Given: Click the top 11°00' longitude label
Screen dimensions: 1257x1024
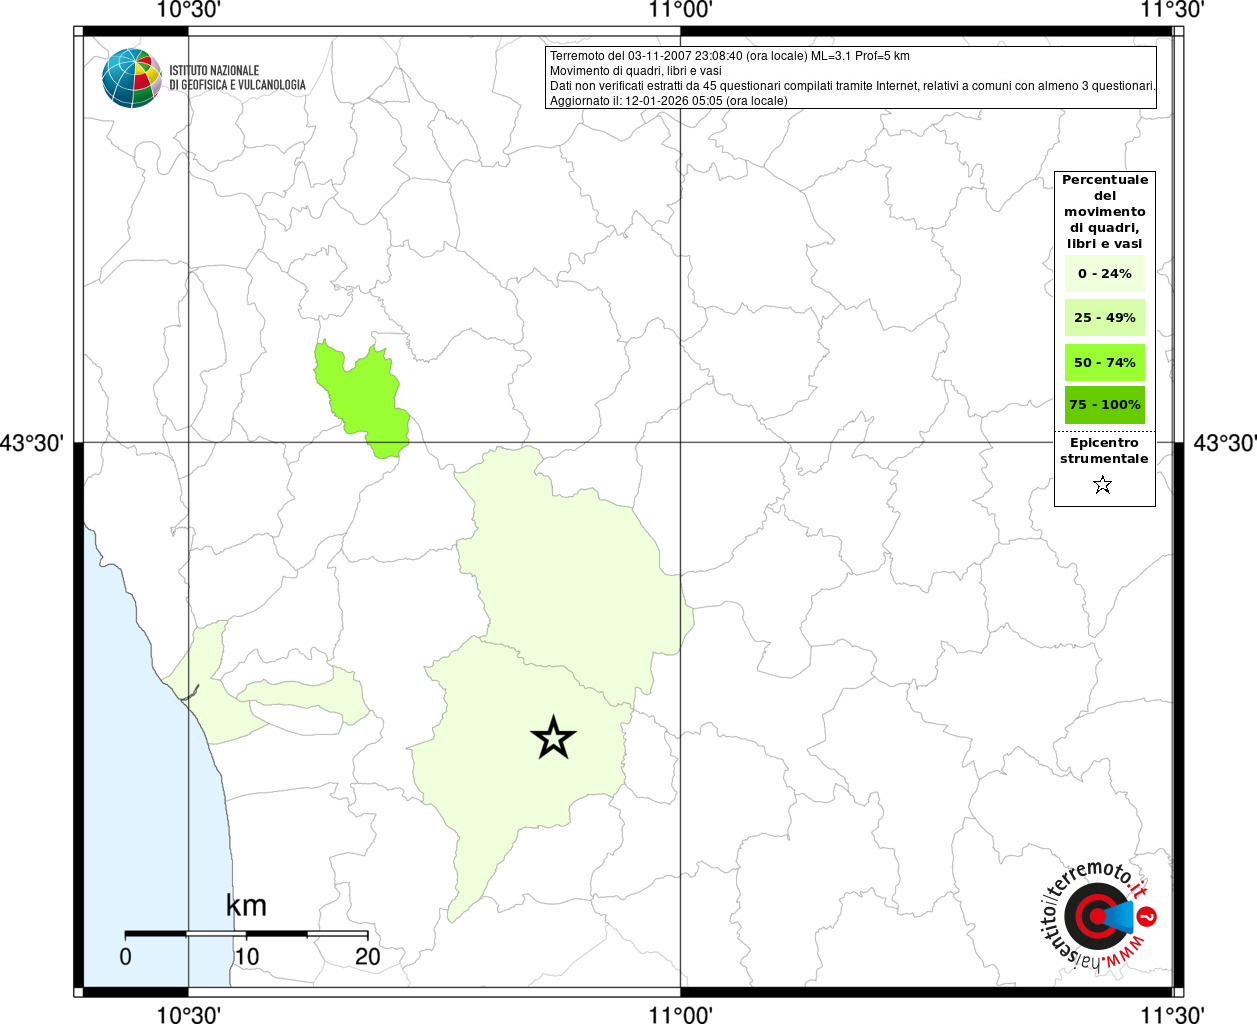Looking at the screenshot, I should pos(680,10).
